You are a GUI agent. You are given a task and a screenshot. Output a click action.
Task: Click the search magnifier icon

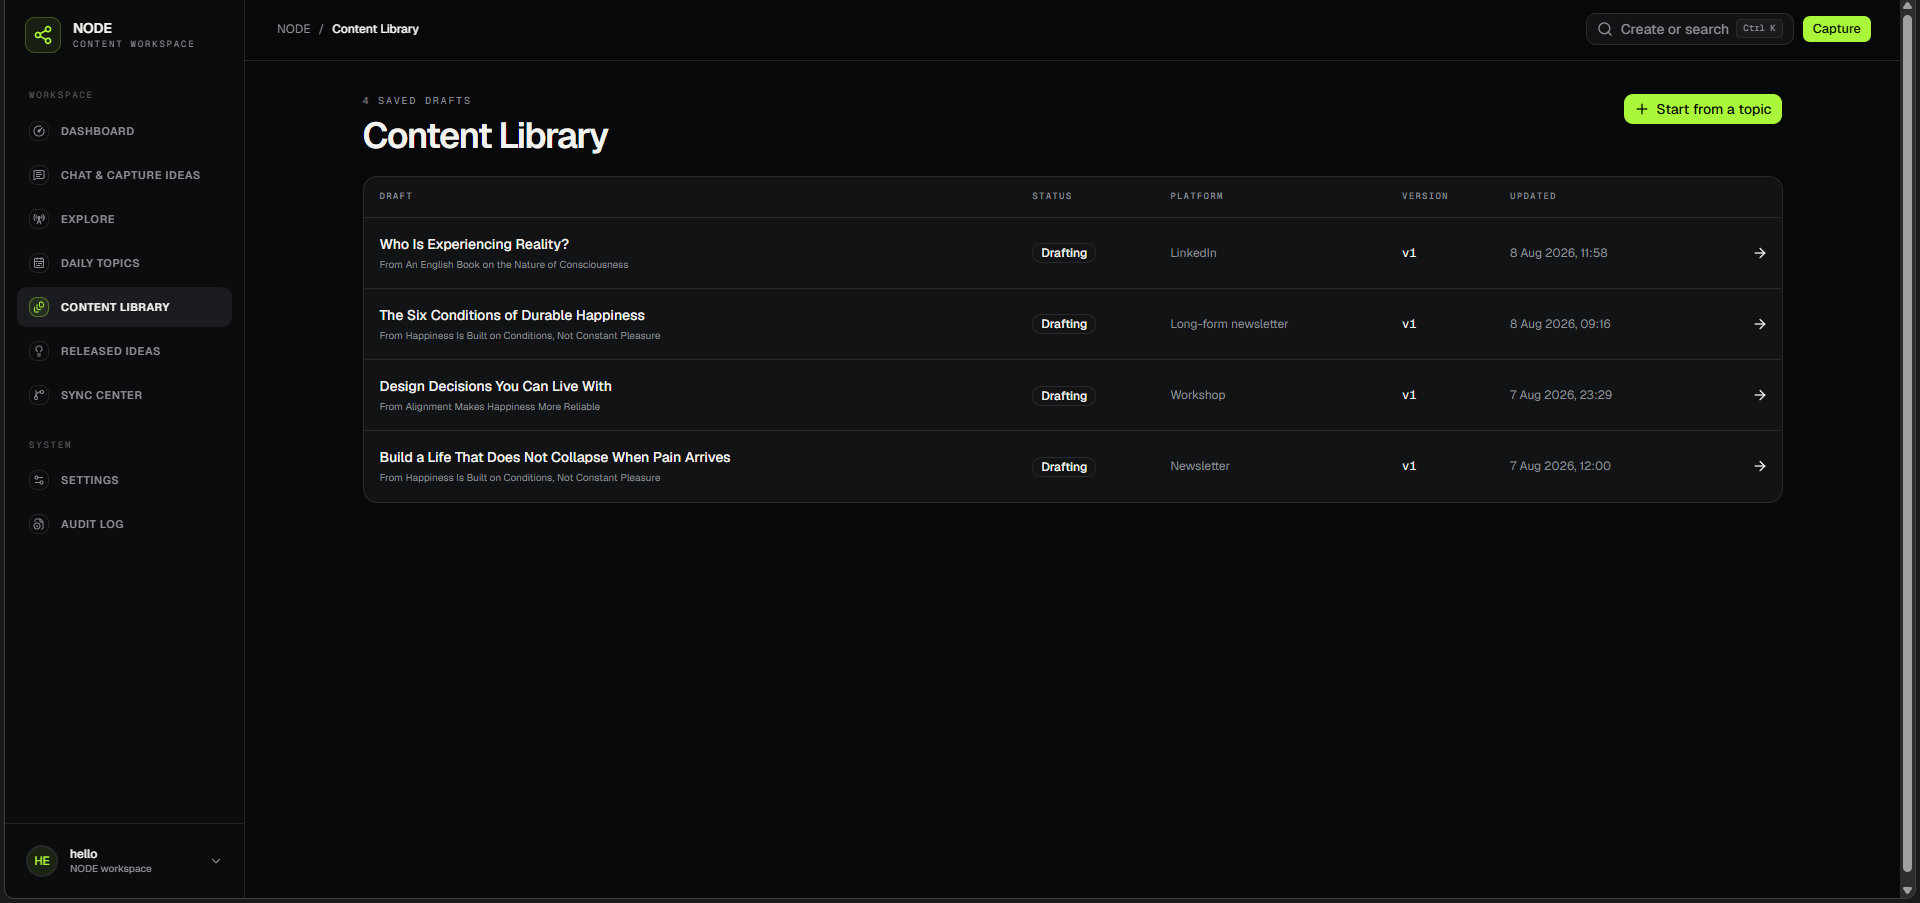pos(1605,29)
